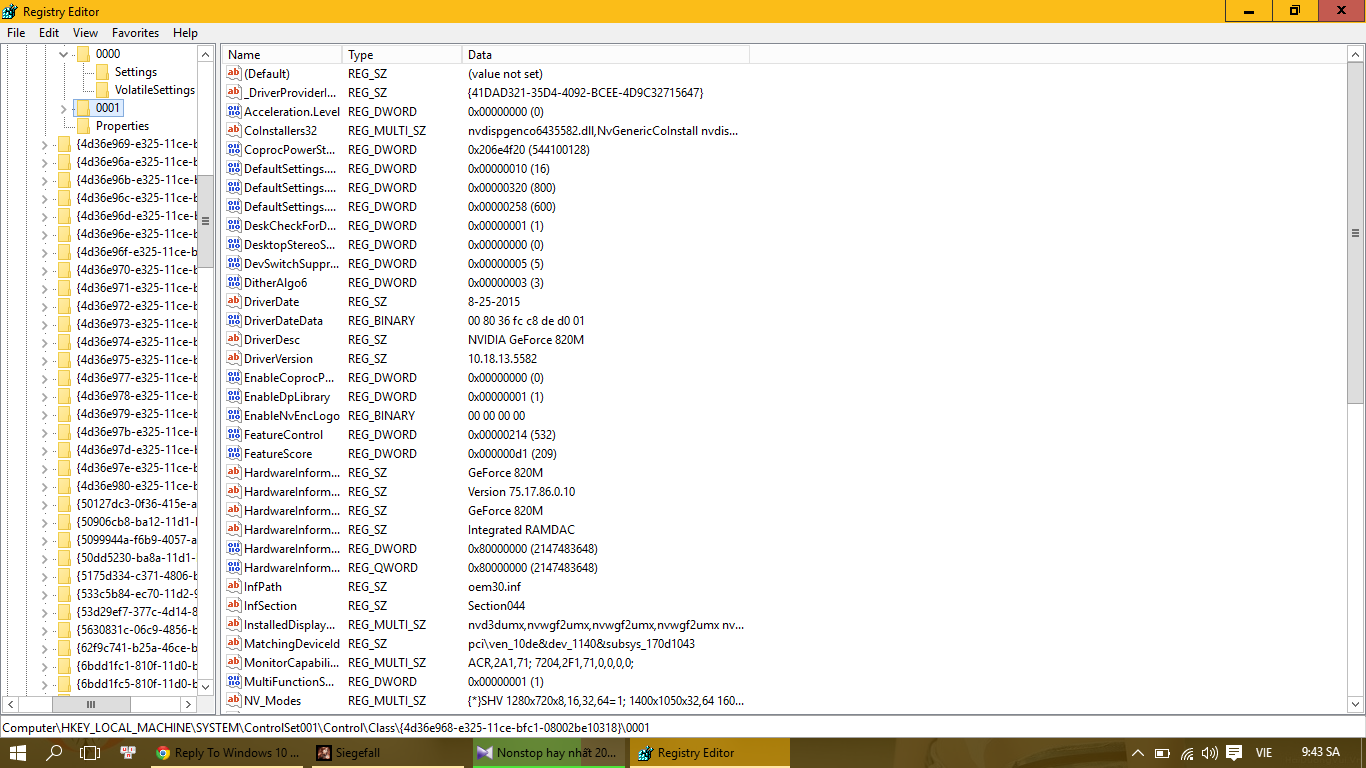This screenshot has width=1366, height=768.
Task: Open the Edit menu
Action: (49, 33)
